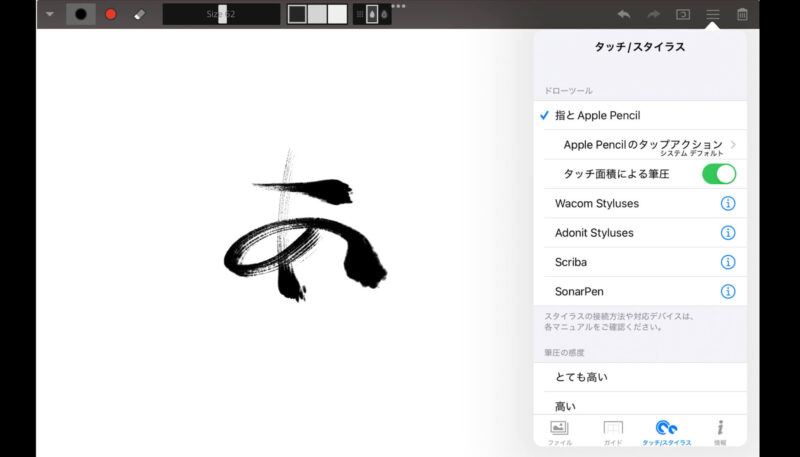
Task: Select 指と Apple Pencil draw tool
Action: click(640, 115)
